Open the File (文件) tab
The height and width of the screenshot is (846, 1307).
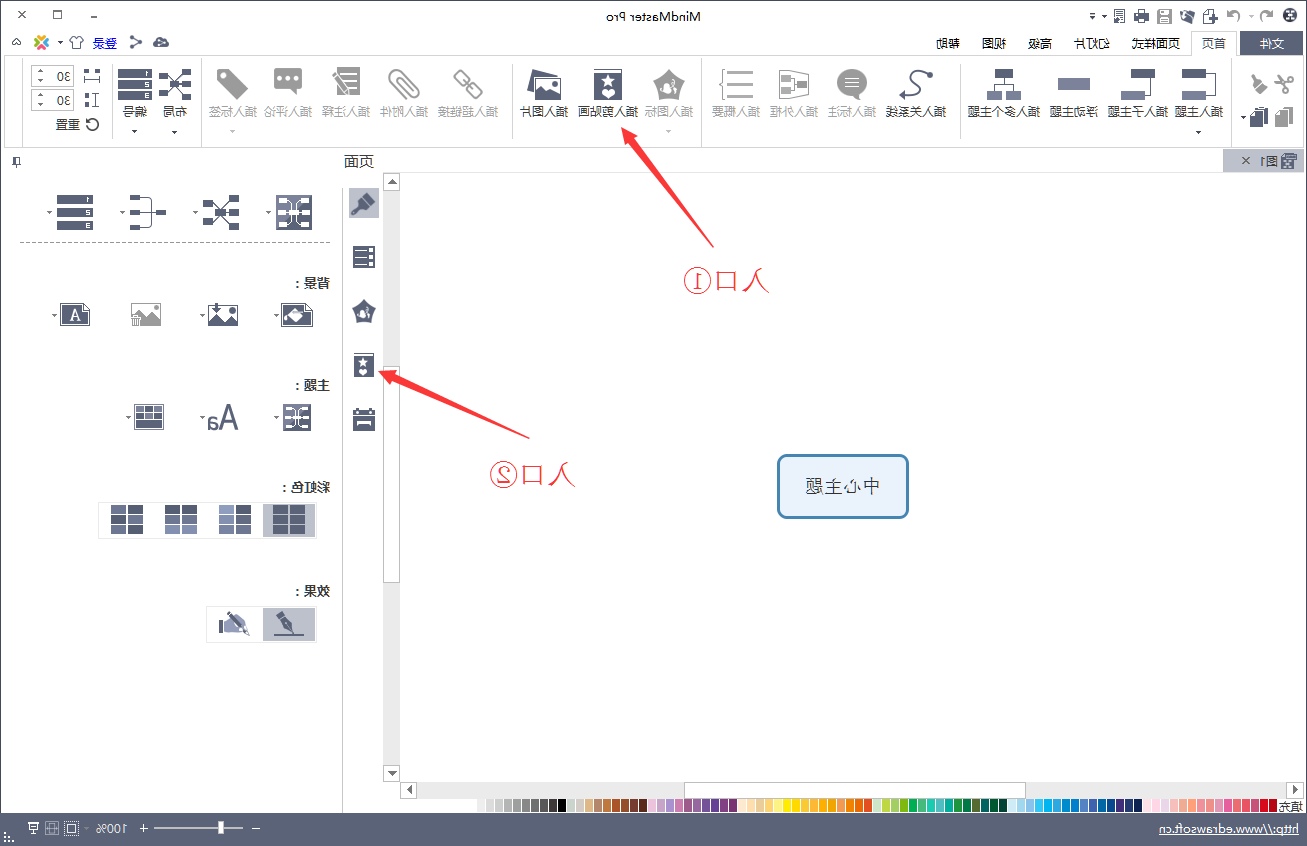click(1271, 43)
